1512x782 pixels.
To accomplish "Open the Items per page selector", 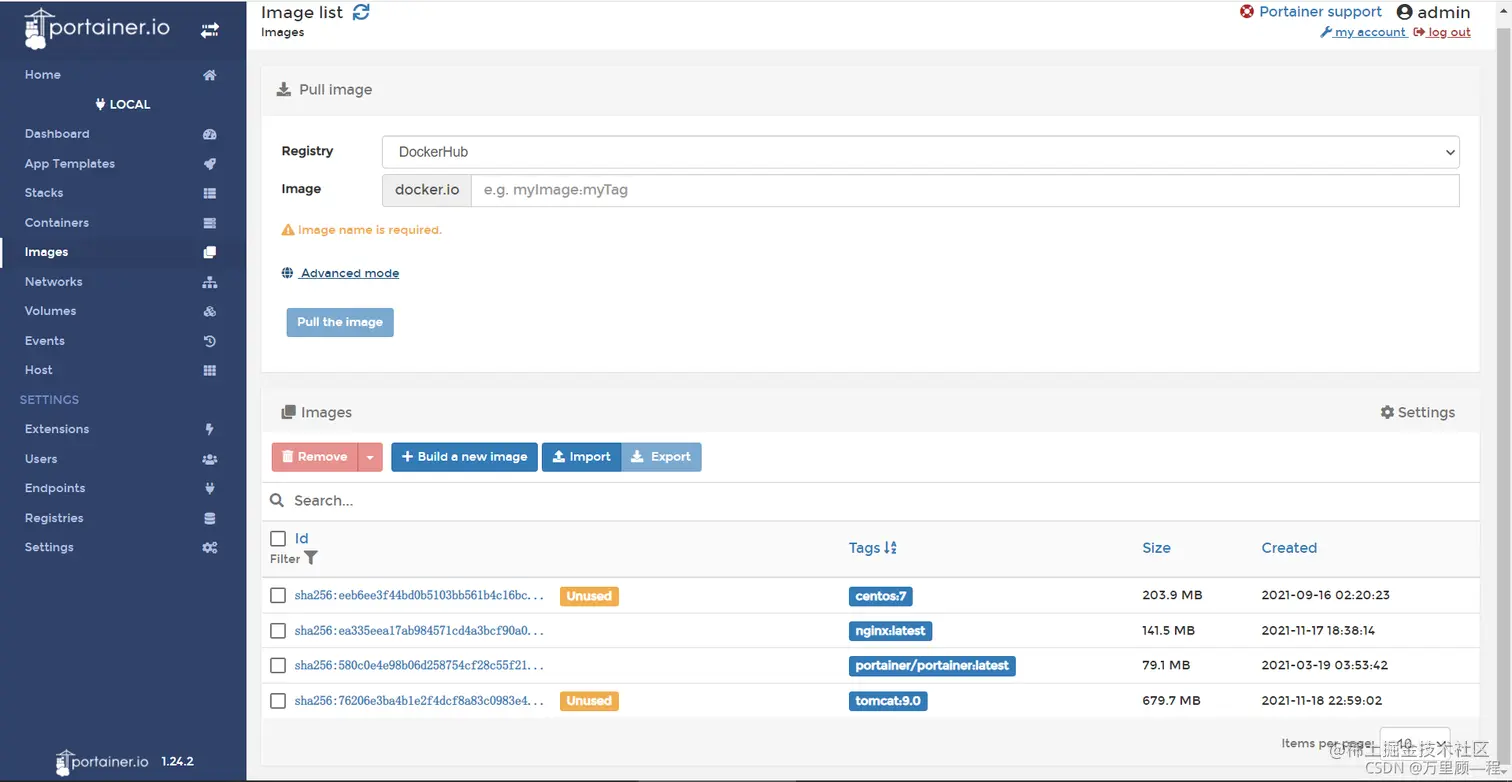I will (x=1414, y=744).
